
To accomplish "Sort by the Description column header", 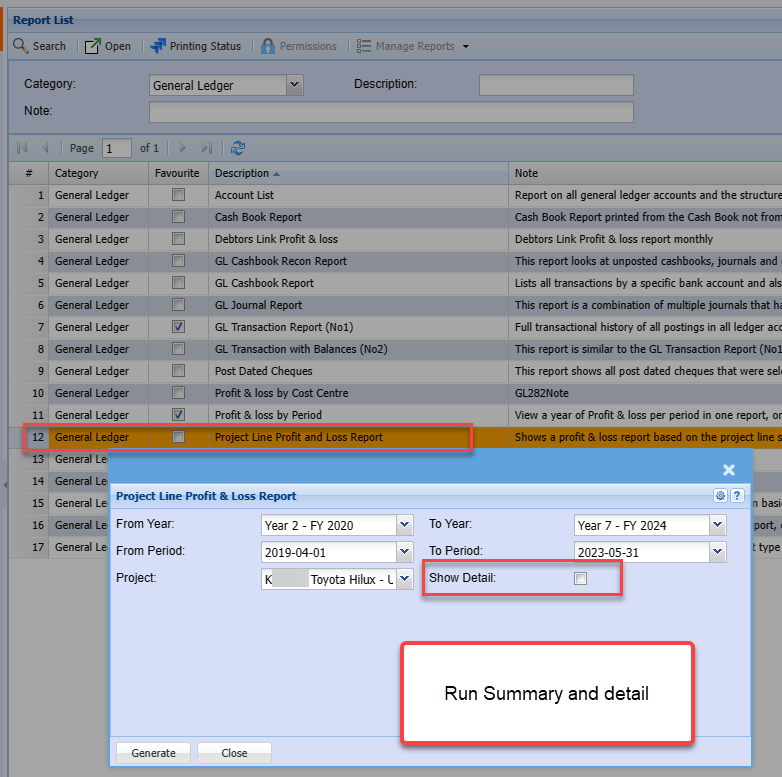I will point(241,174).
